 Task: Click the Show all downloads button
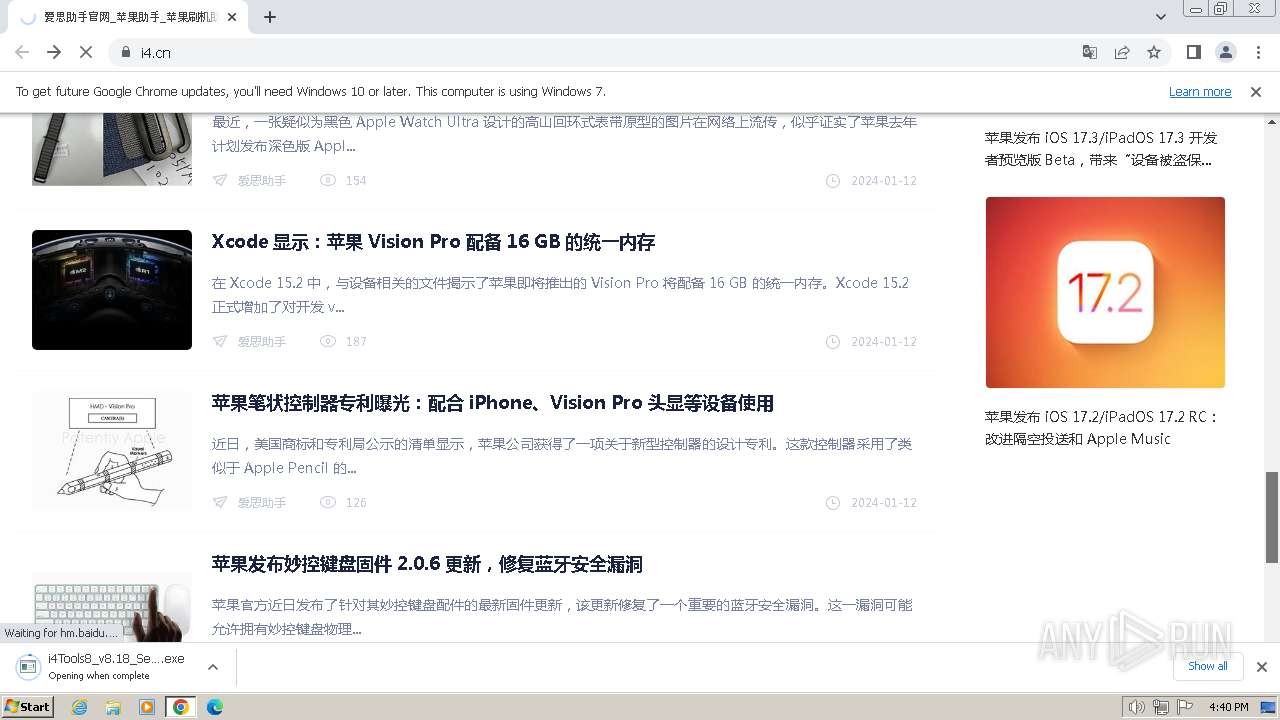click(1207, 667)
